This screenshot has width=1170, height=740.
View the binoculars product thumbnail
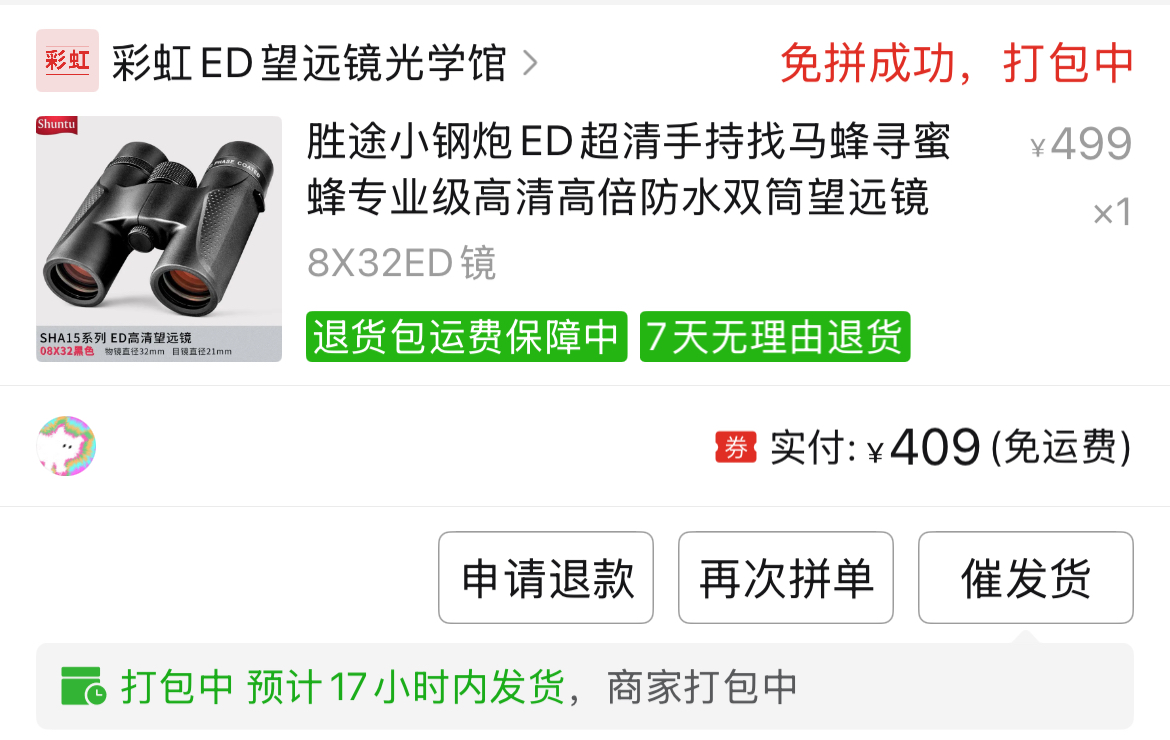[x=159, y=239]
